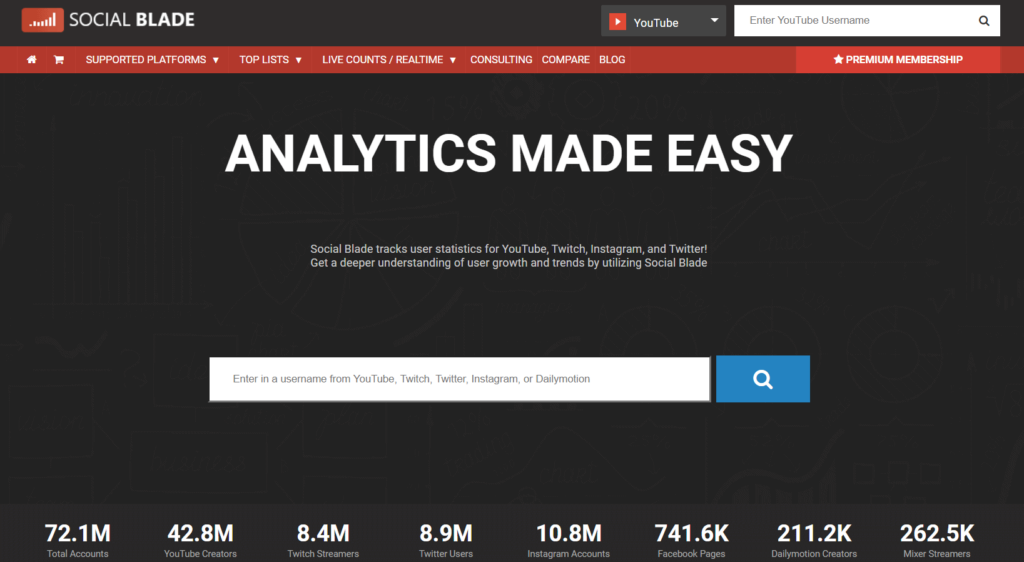Click the 262.5K Mixer Streamers stat
This screenshot has height=562, width=1024.
click(x=937, y=541)
